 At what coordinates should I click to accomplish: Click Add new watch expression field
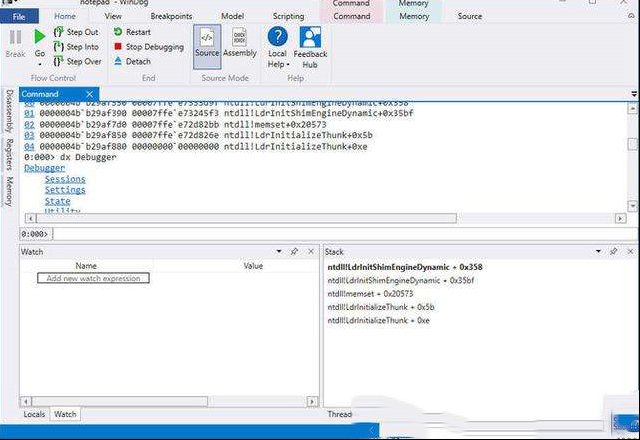pos(93,278)
